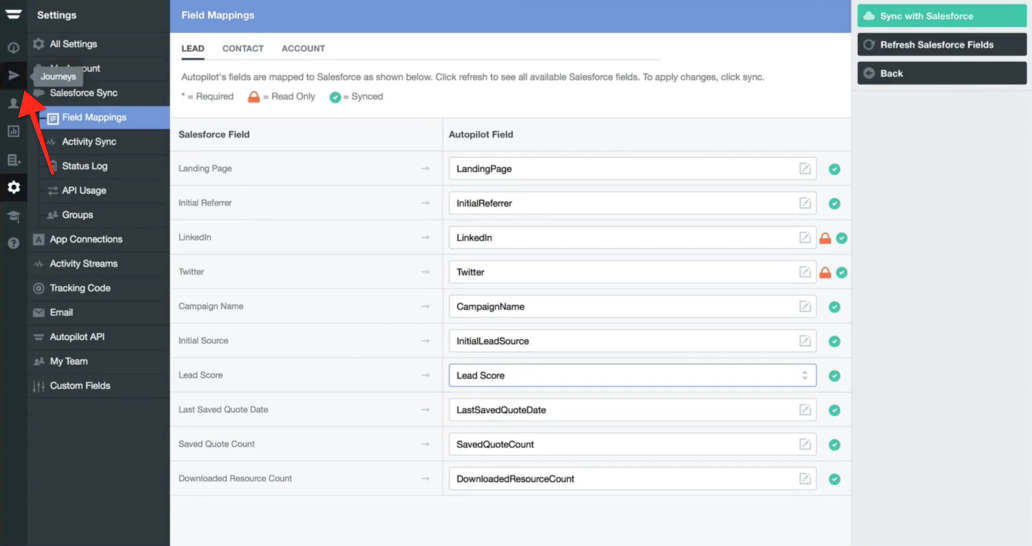
Task: Click the edit icon in DownloadedResourceCount field
Action: [805, 479]
